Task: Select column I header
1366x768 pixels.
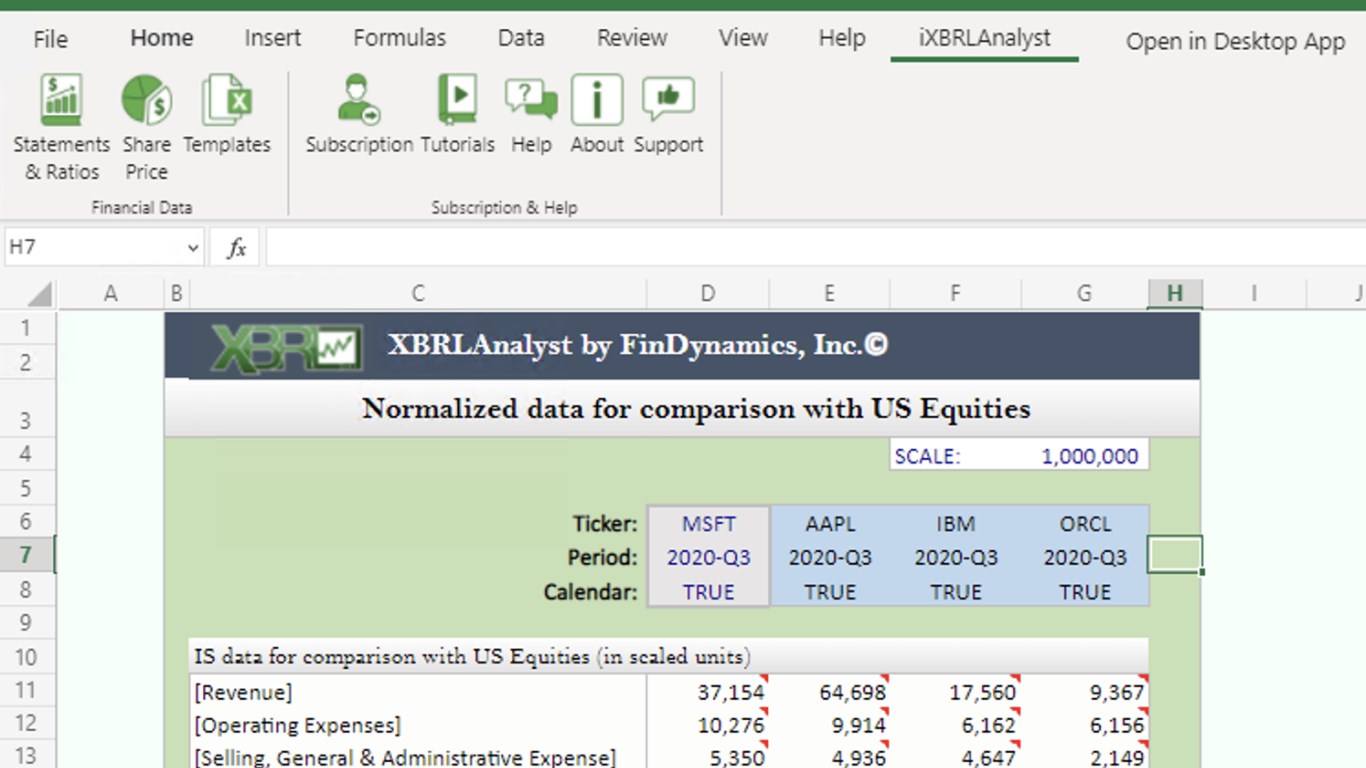Action: 1254,294
